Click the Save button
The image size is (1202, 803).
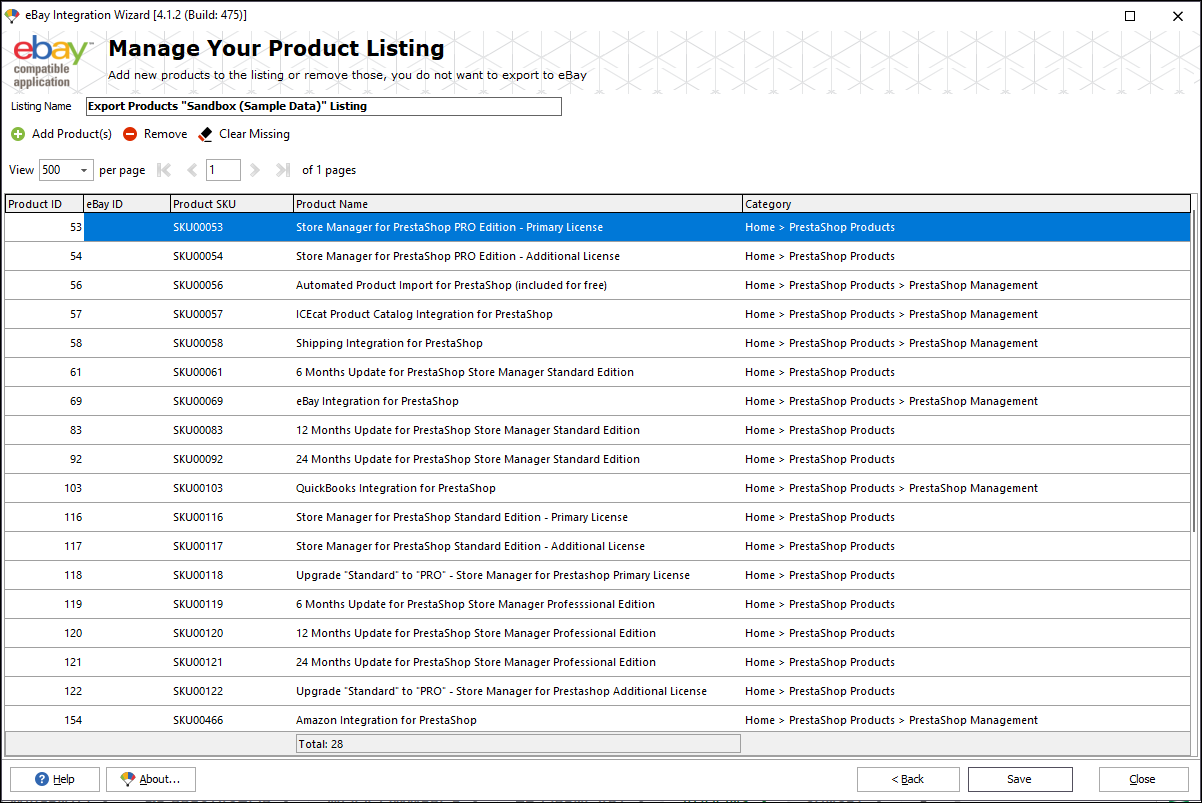pyautogui.click(x=1020, y=779)
